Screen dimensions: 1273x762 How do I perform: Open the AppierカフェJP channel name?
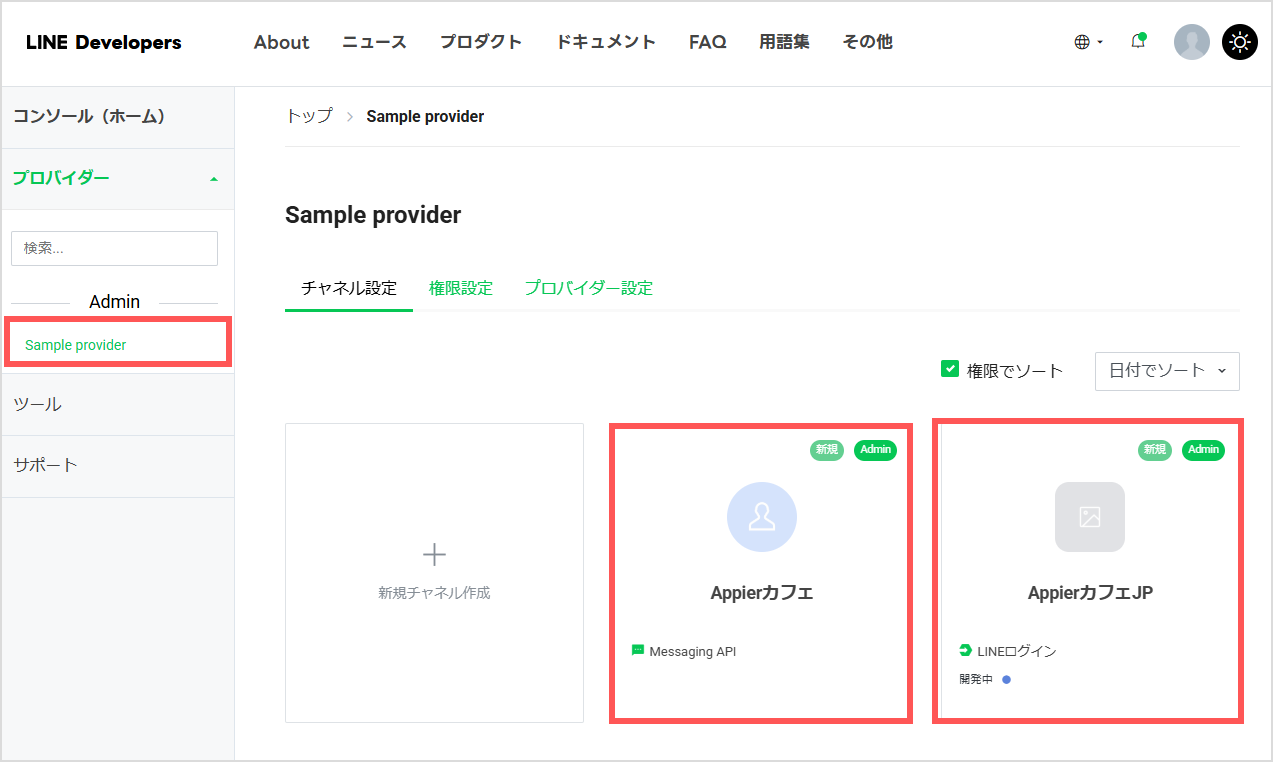pos(1090,593)
